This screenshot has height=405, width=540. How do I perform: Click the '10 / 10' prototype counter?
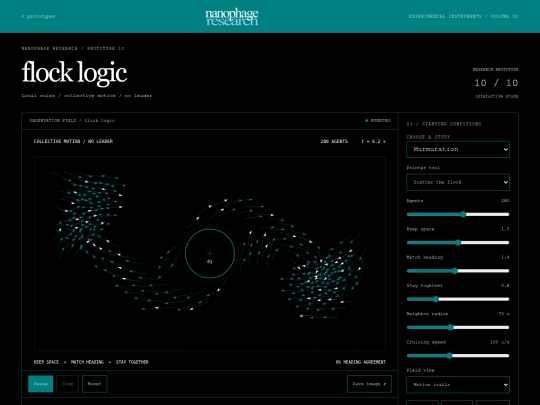tap(496, 83)
